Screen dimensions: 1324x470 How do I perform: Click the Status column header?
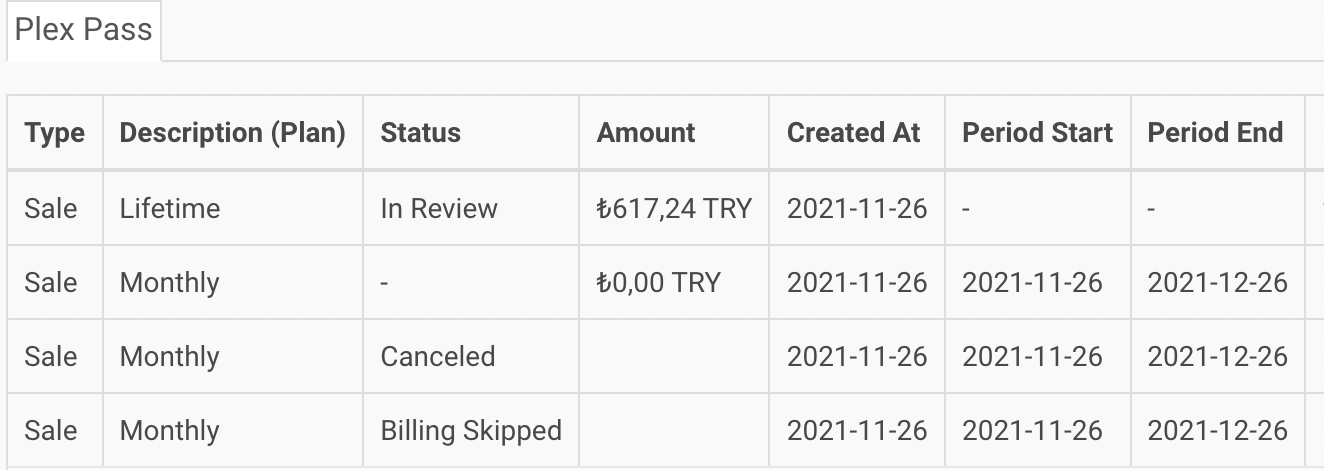pos(420,133)
